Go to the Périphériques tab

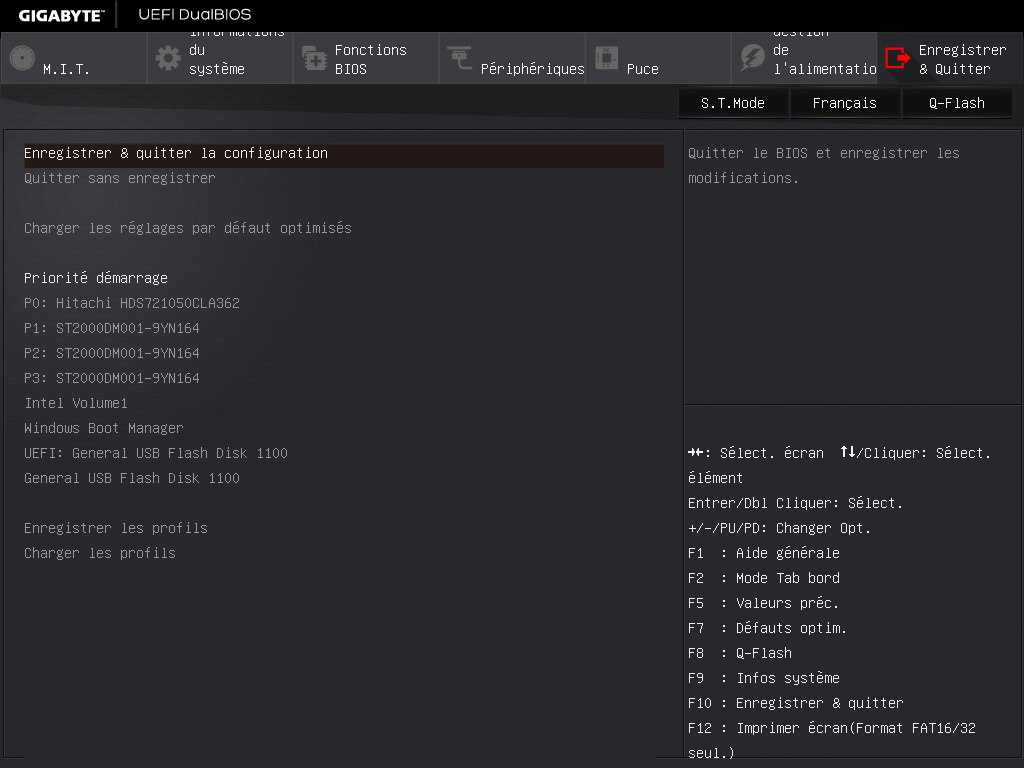(513, 58)
